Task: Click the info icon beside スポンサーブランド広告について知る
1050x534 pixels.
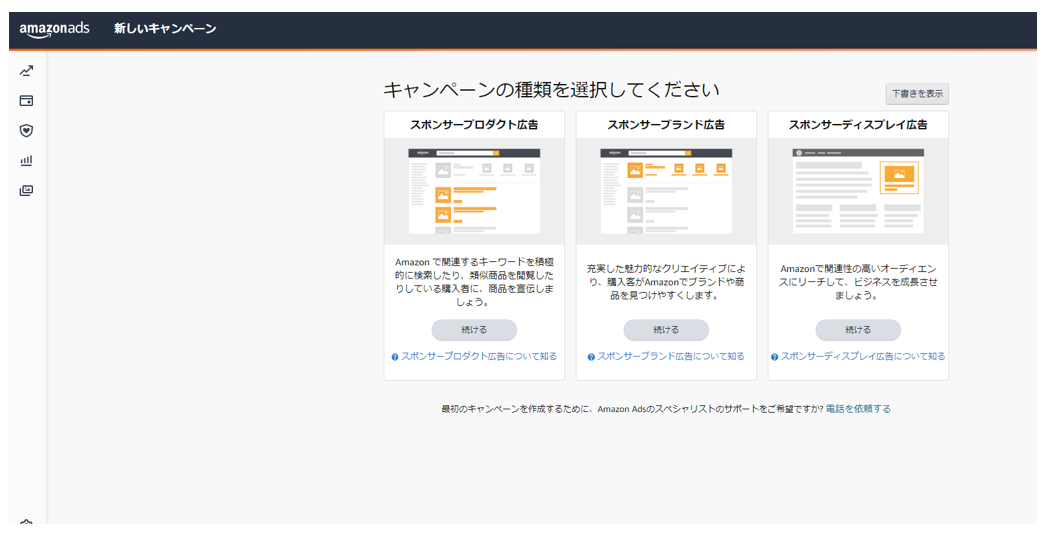Action: click(x=591, y=357)
